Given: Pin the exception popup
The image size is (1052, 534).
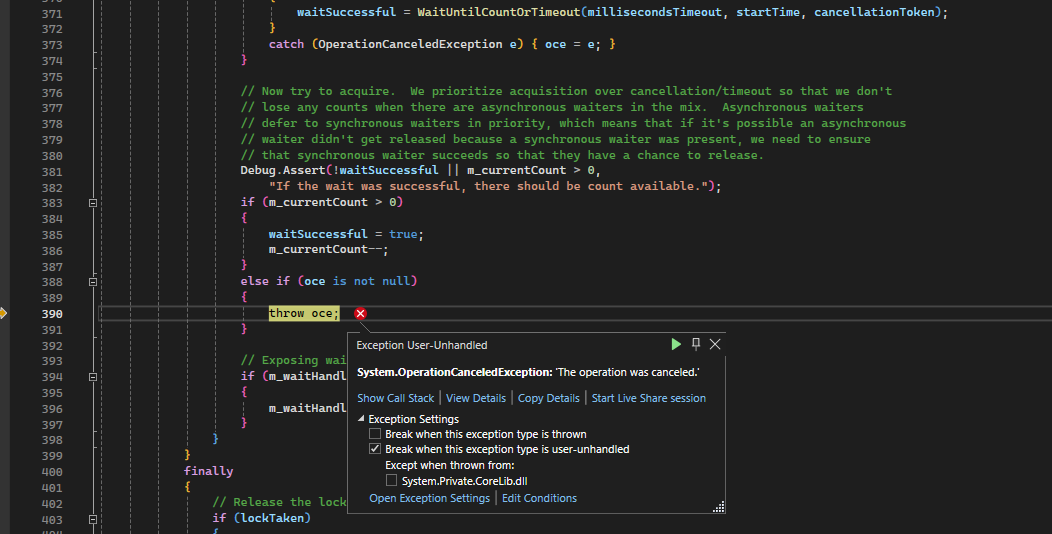Looking at the screenshot, I should 696,344.
